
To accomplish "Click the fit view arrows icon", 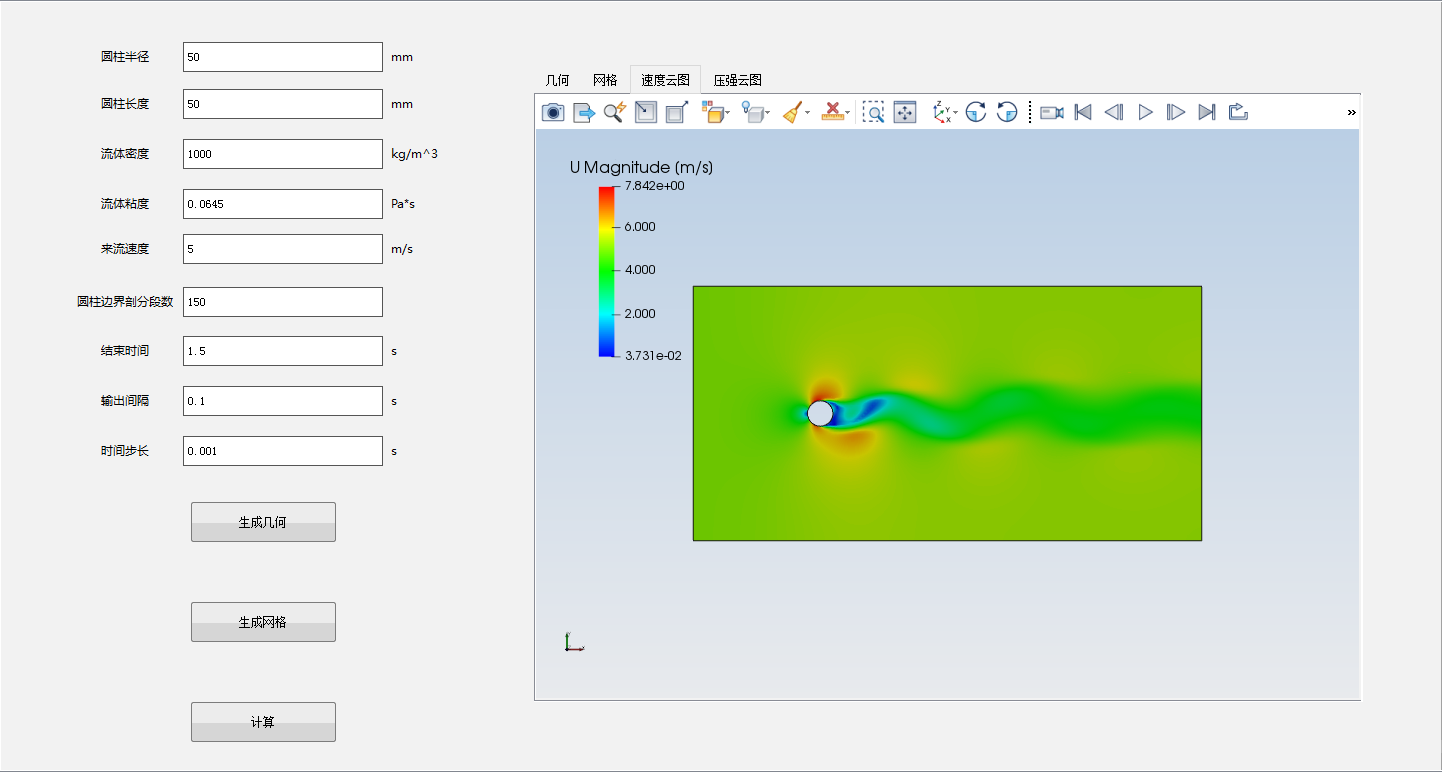I will 905,112.
